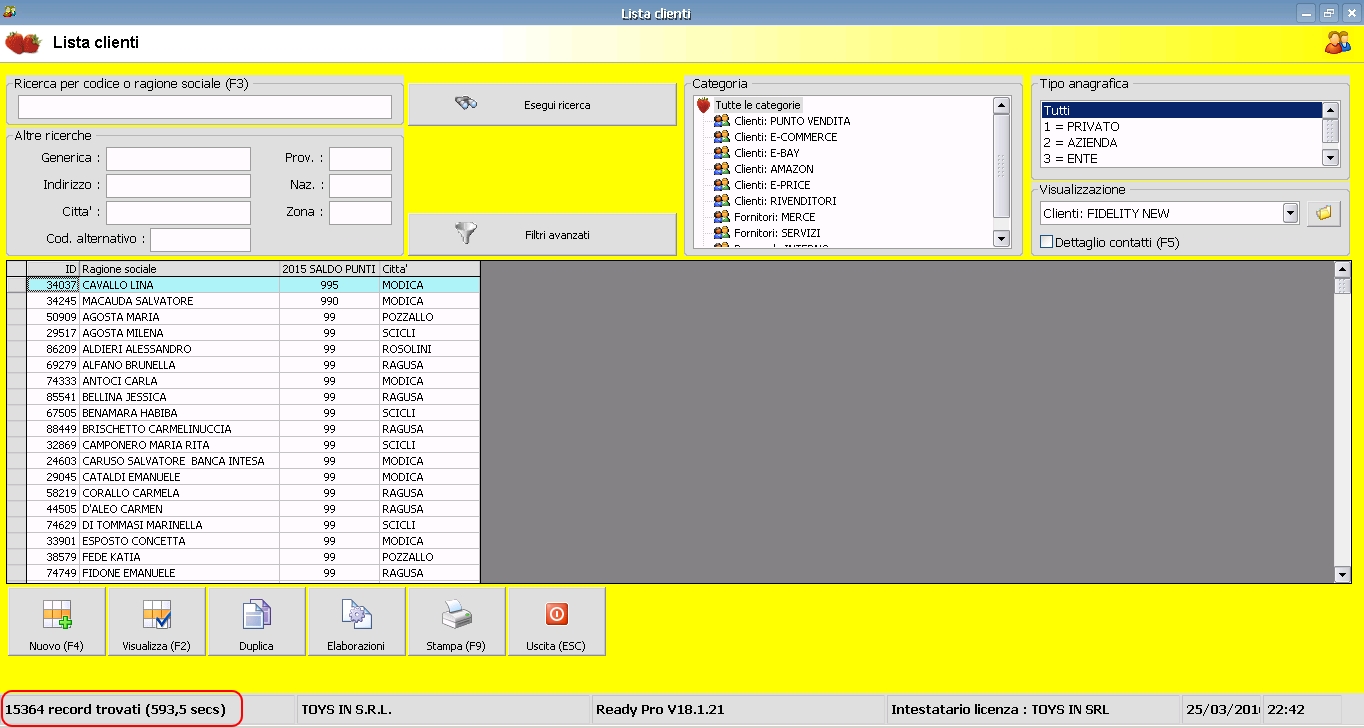Screen dimensions: 1364x728
Task: Toggle Dettaglio contatti (F5) checkbox
Action: tap(1047, 242)
